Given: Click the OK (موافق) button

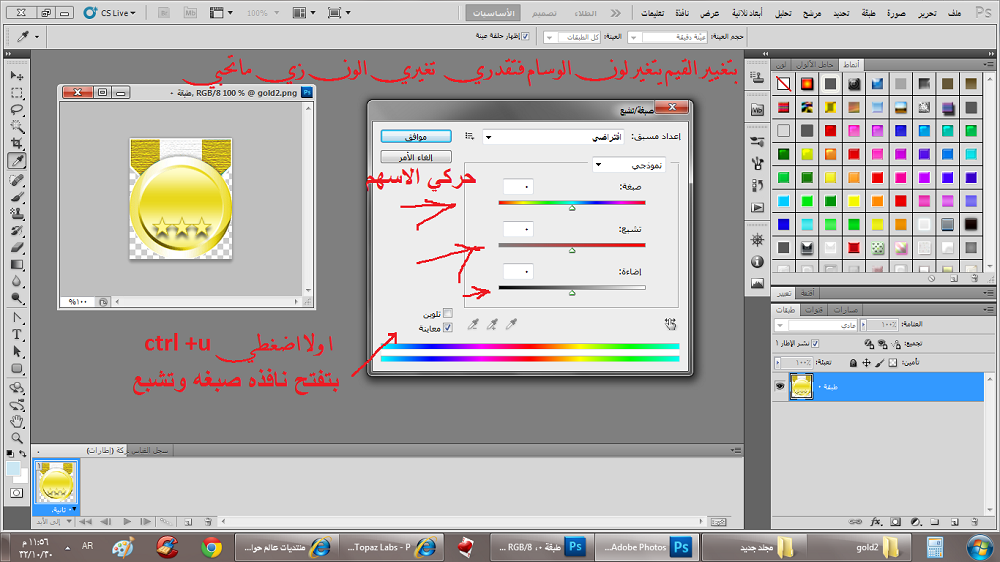Looking at the screenshot, I should 416,136.
